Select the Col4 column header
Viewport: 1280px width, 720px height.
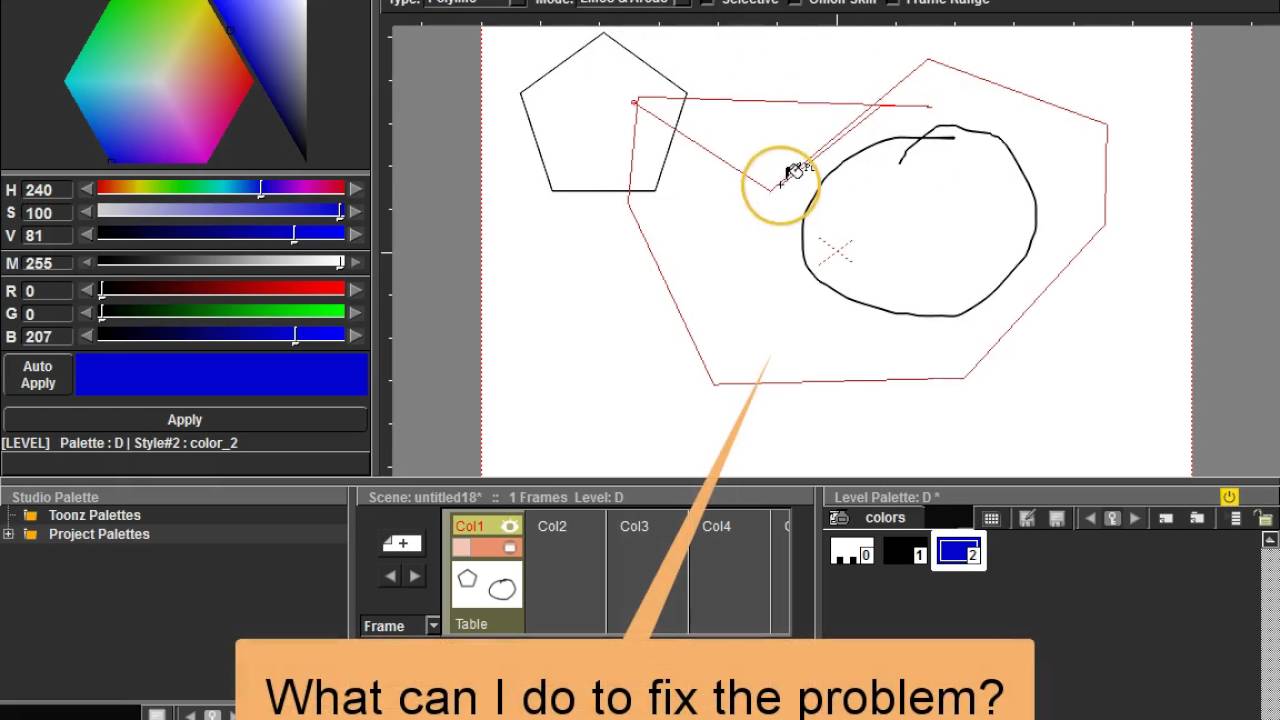[716, 526]
